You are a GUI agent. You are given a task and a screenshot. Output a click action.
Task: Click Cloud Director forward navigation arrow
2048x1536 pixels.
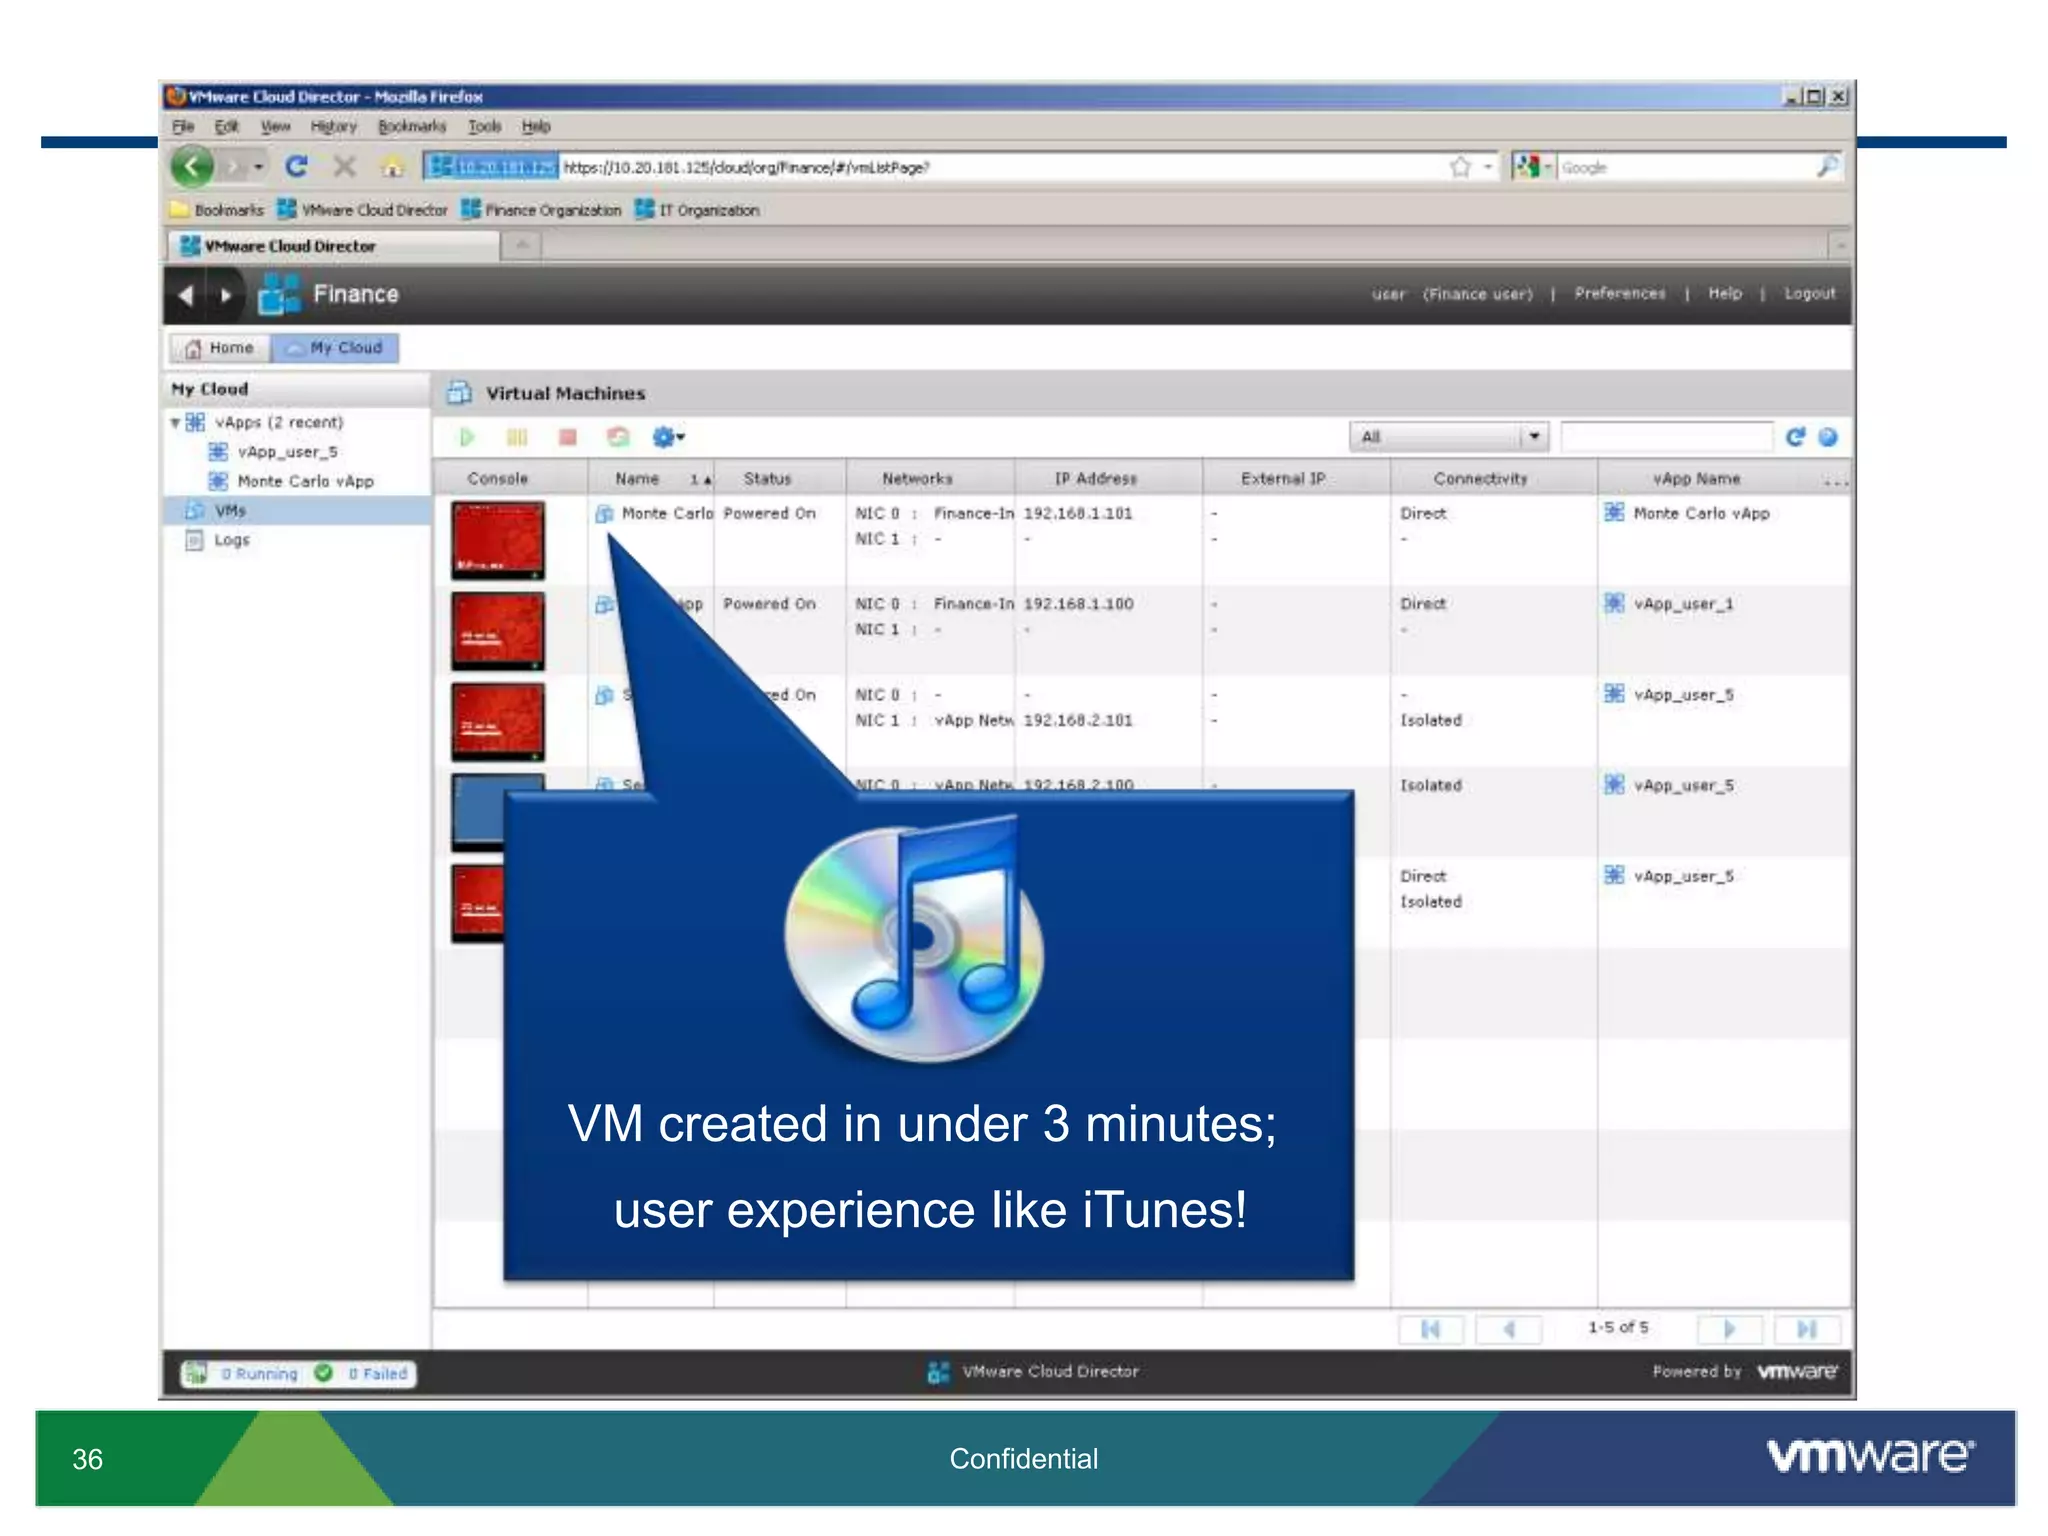tap(226, 295)
